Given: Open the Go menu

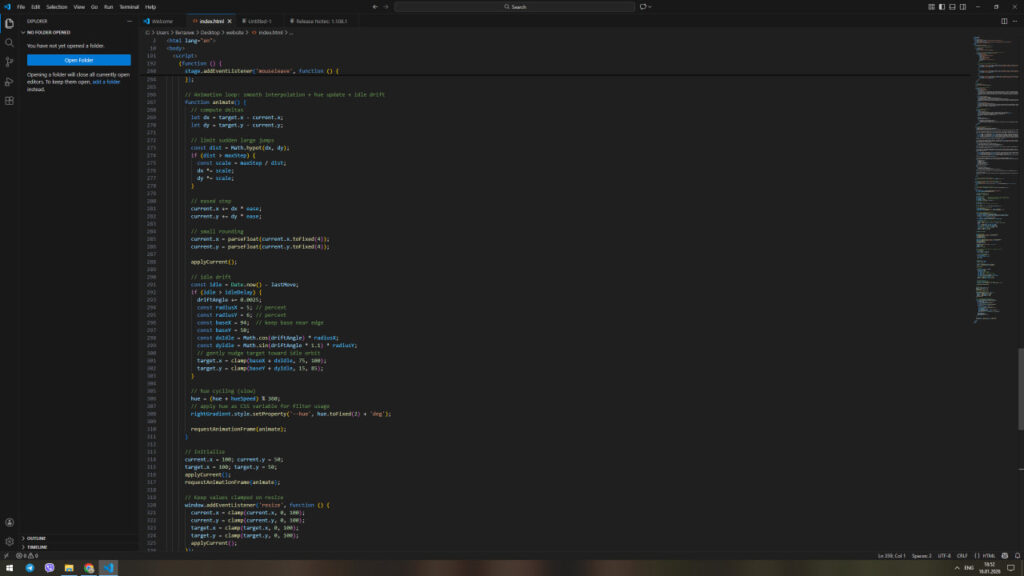Looking at the screenshot, I should (94, 7).
